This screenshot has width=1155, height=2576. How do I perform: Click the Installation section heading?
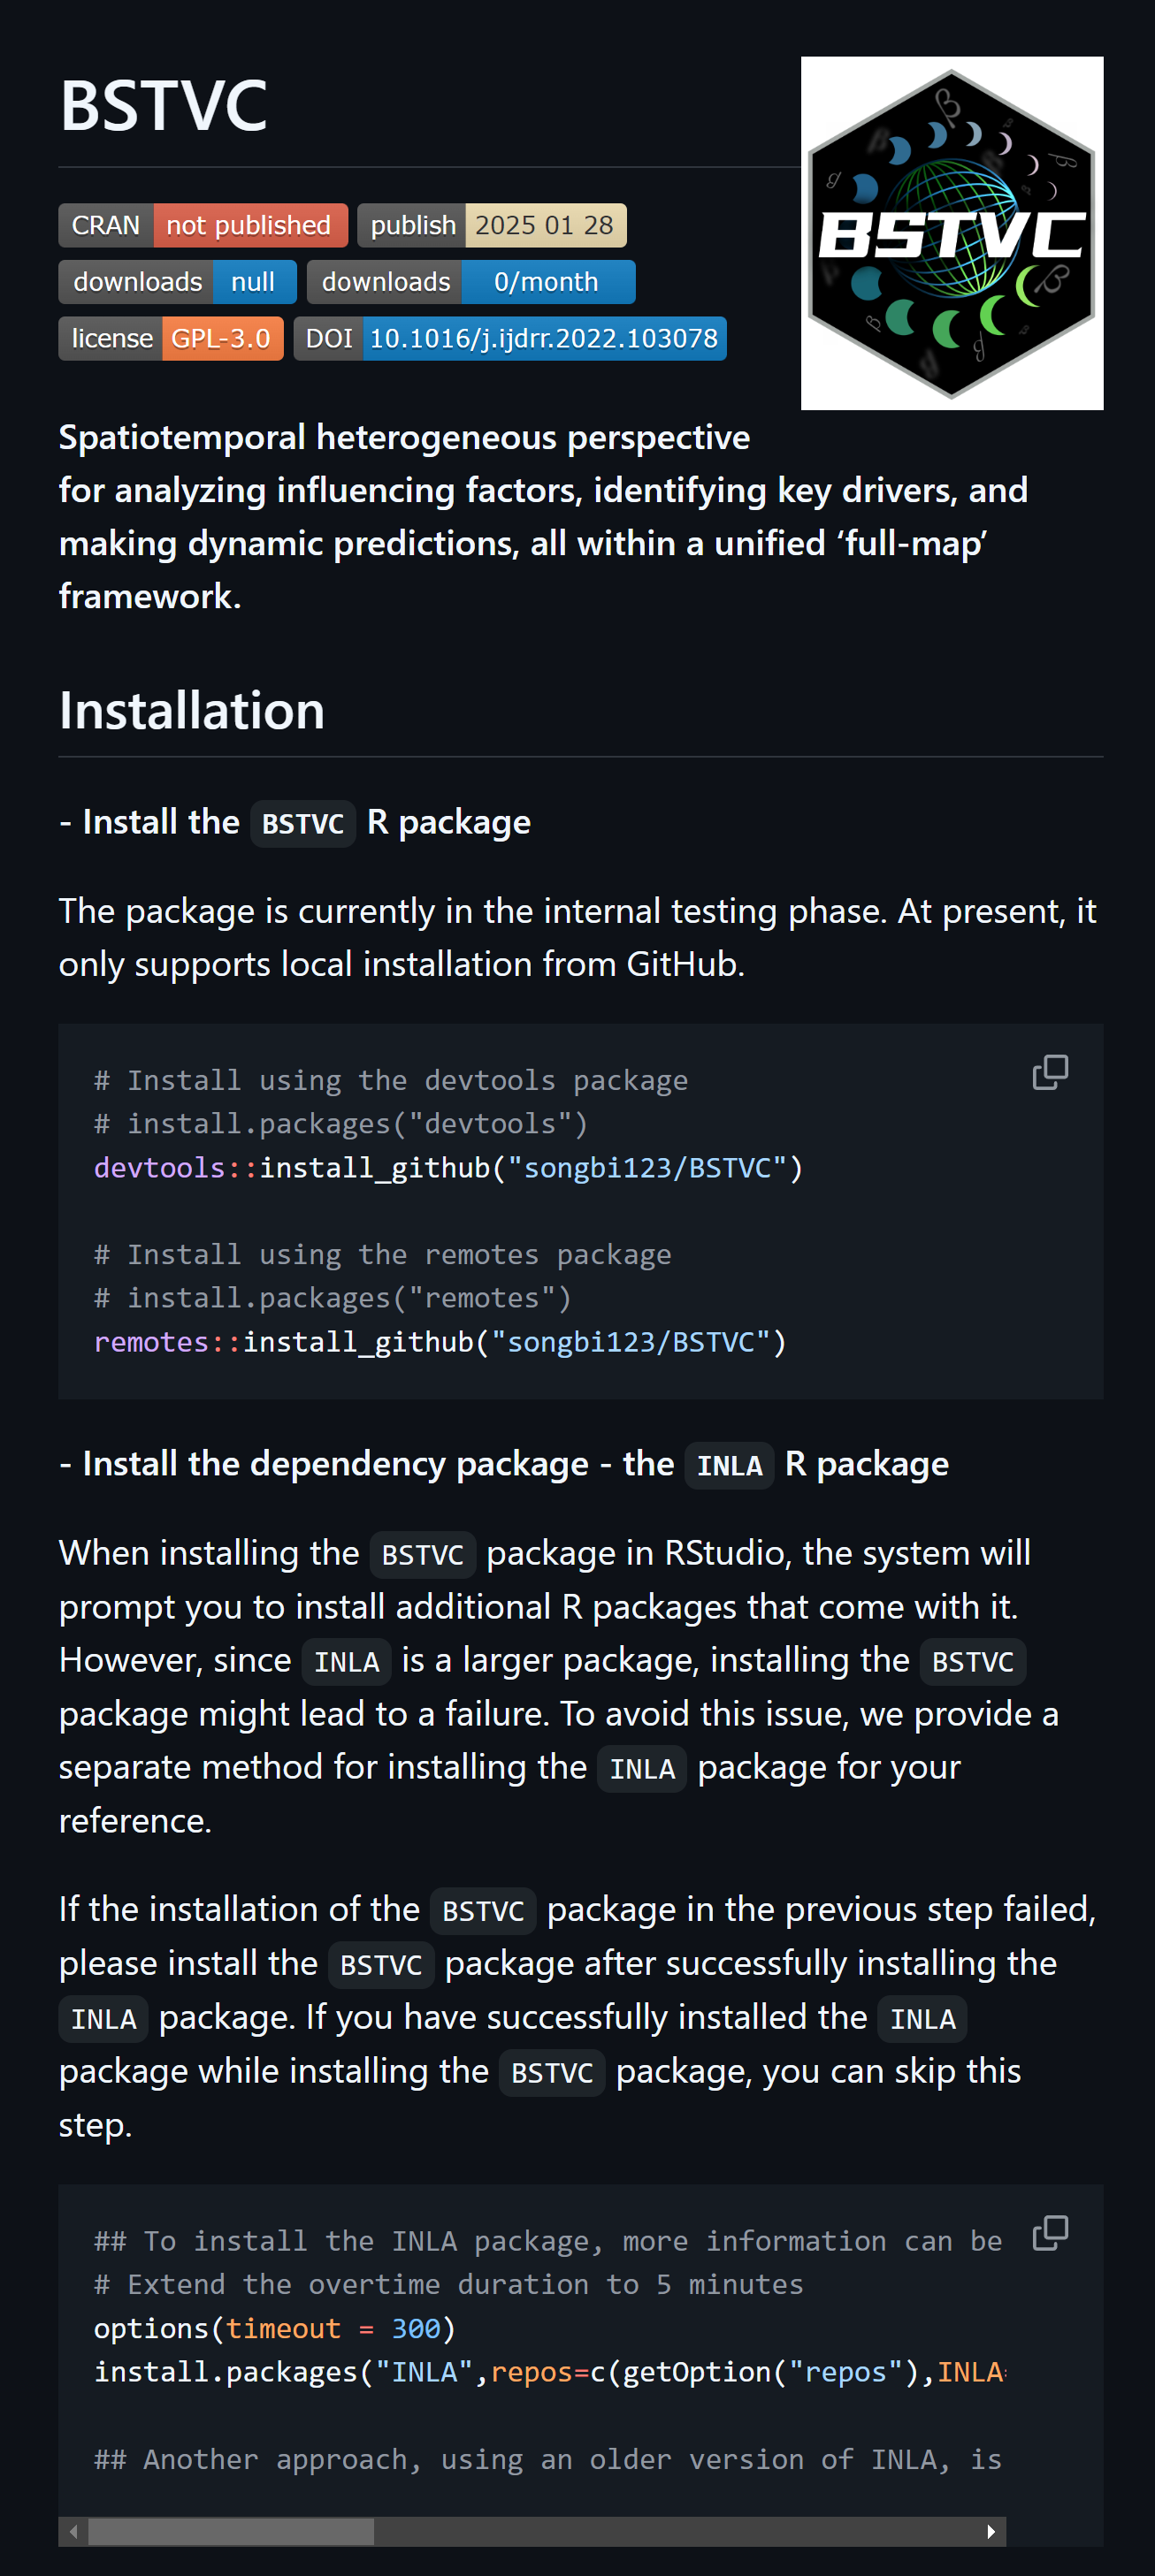click(192, 711)
